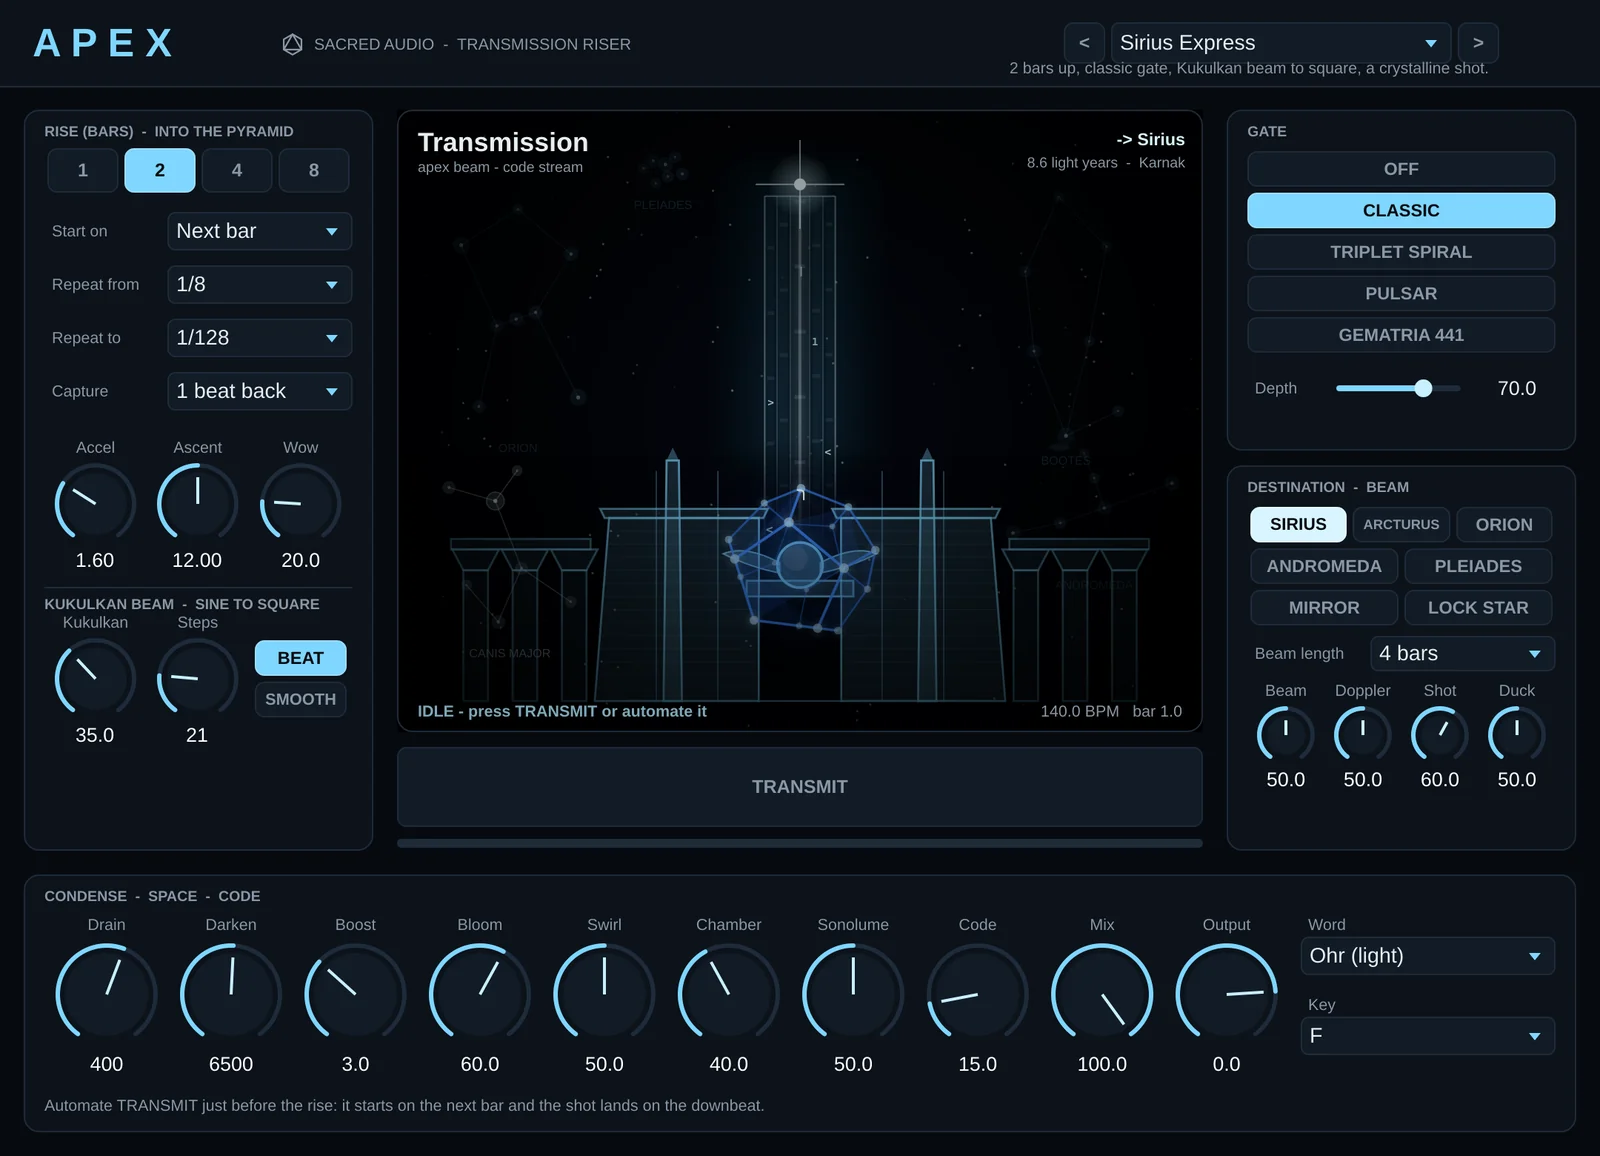This screenshot has height=1156, width=1600.
Task: Click the Drain knob
Action: (106, 994)
